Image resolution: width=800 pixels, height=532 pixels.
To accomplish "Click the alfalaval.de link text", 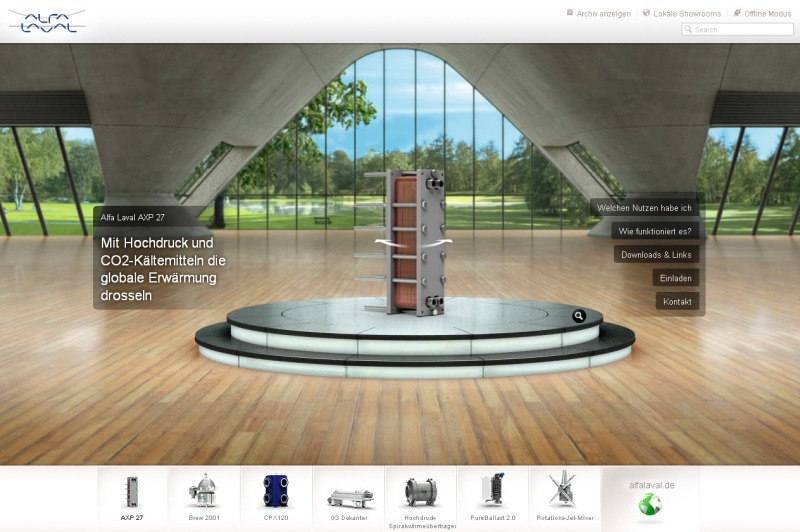I will click(652, 485).
